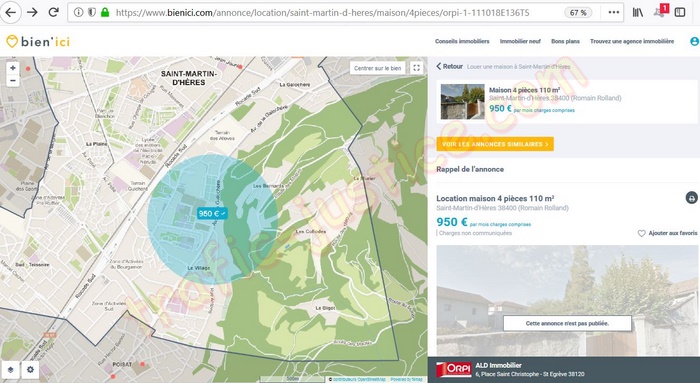This screenshot has height=383, width=700.
Task: Click the 950 € map price marker
Action: (x=212, y=213)
